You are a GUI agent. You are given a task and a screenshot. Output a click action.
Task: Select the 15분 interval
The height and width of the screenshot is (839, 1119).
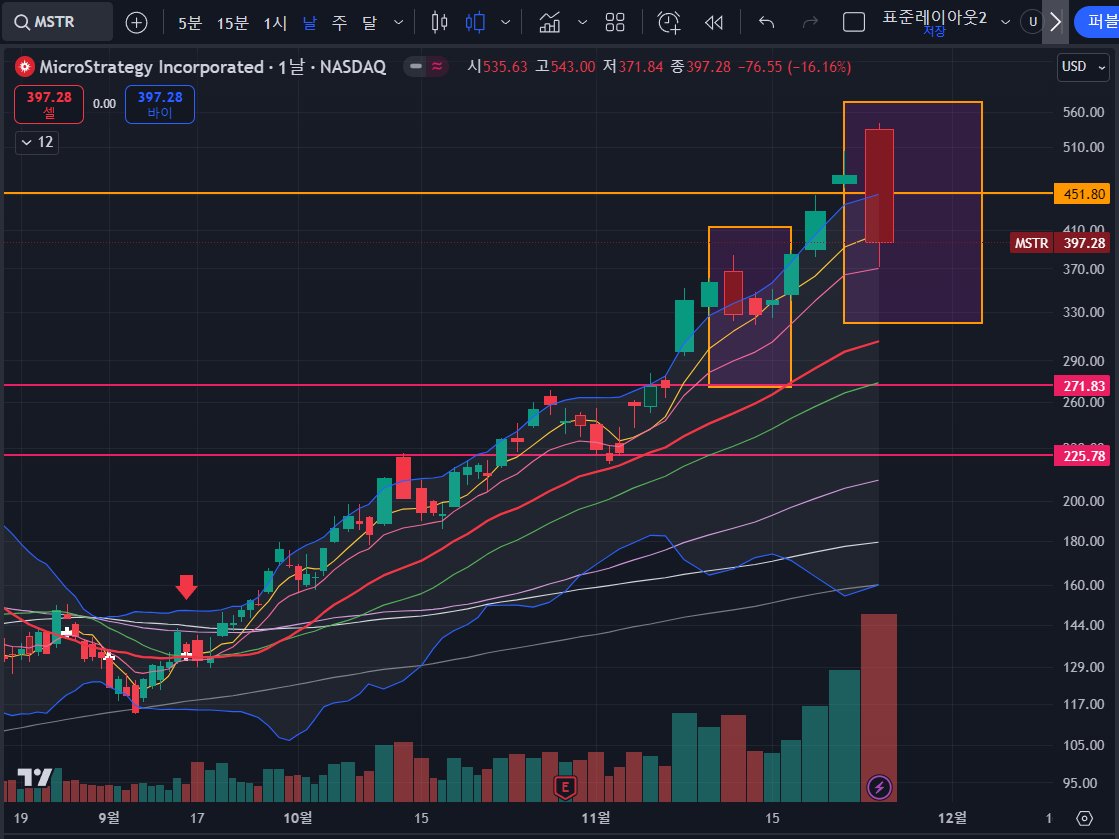[x=233, y=23]
